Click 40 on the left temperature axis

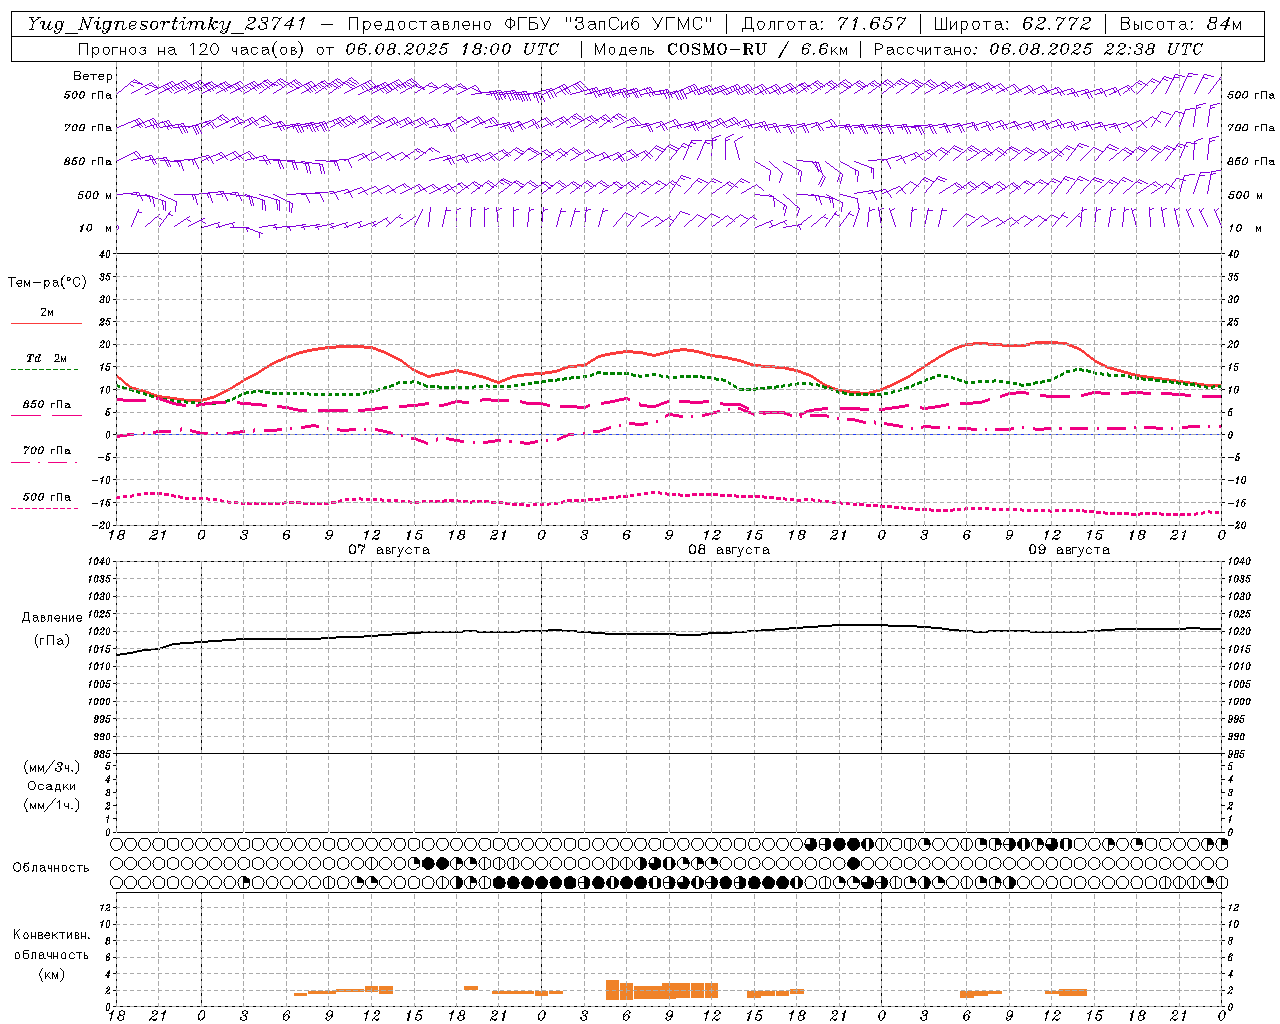click(104, 254)
